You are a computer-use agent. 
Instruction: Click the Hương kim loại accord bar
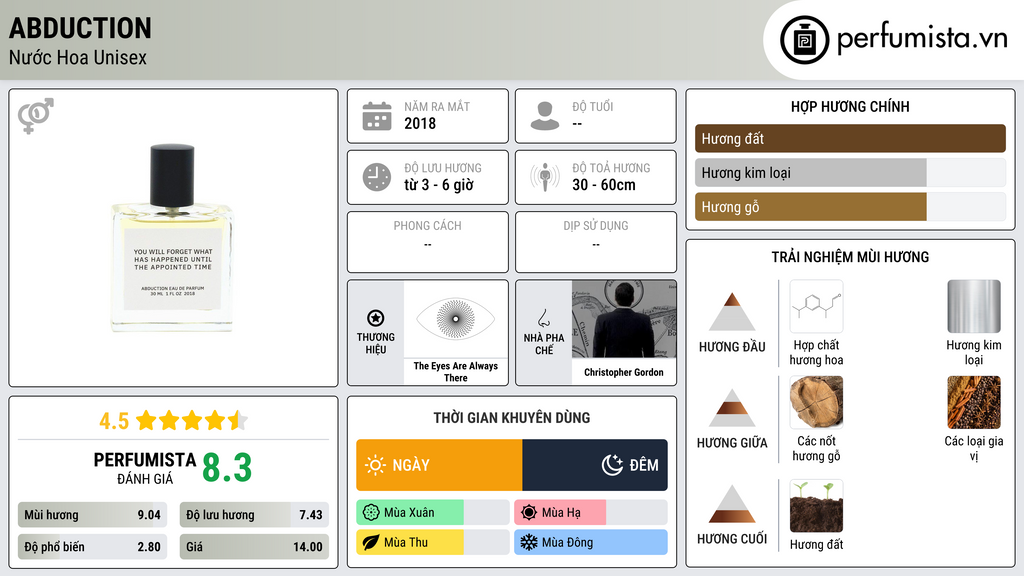click(850, 172)
